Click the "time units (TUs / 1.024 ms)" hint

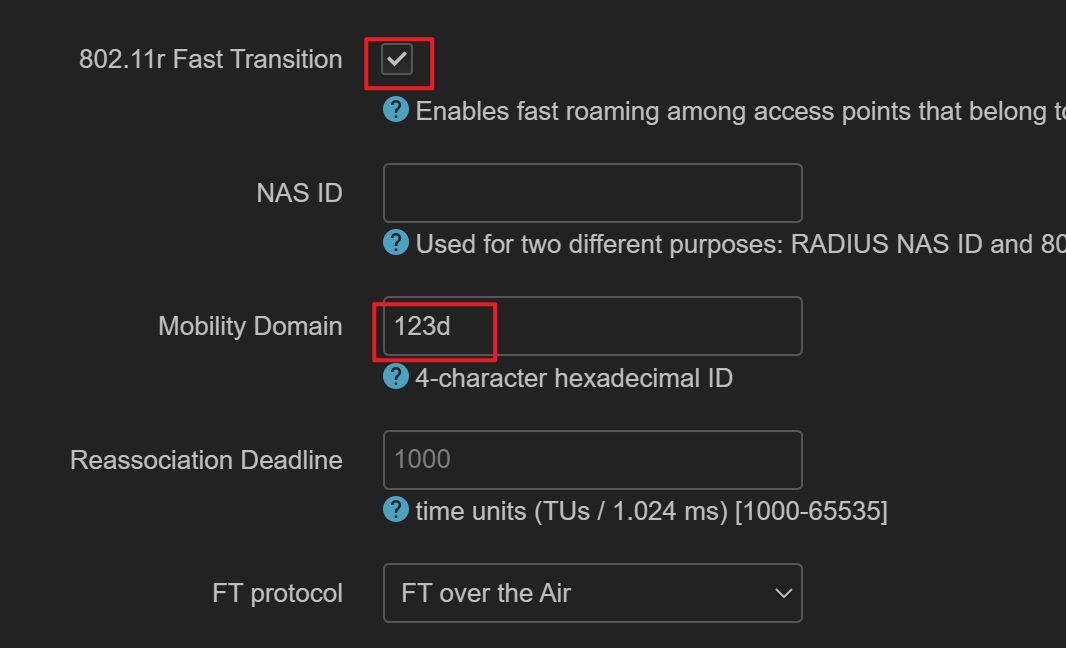tap(651, 512)
